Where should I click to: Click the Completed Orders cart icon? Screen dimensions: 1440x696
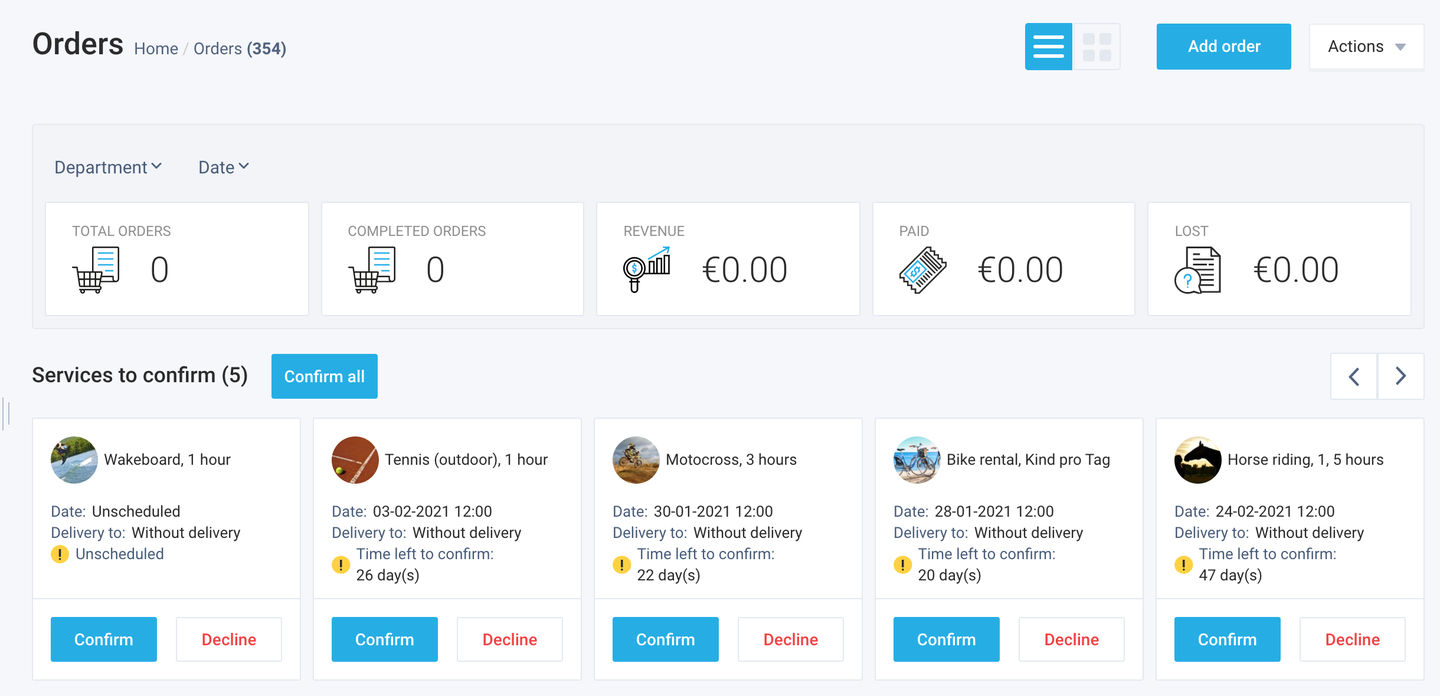click(372, 270)
